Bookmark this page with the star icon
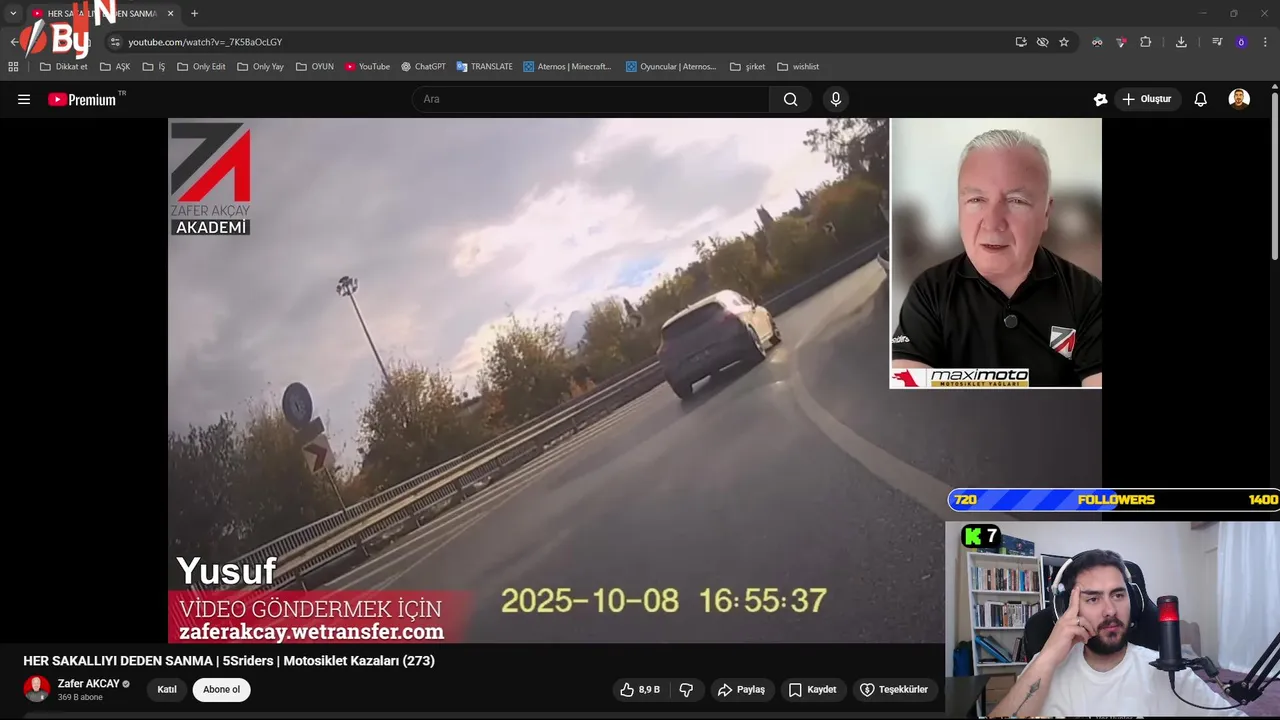1280x720 pixels. [x=1064, y=42]
